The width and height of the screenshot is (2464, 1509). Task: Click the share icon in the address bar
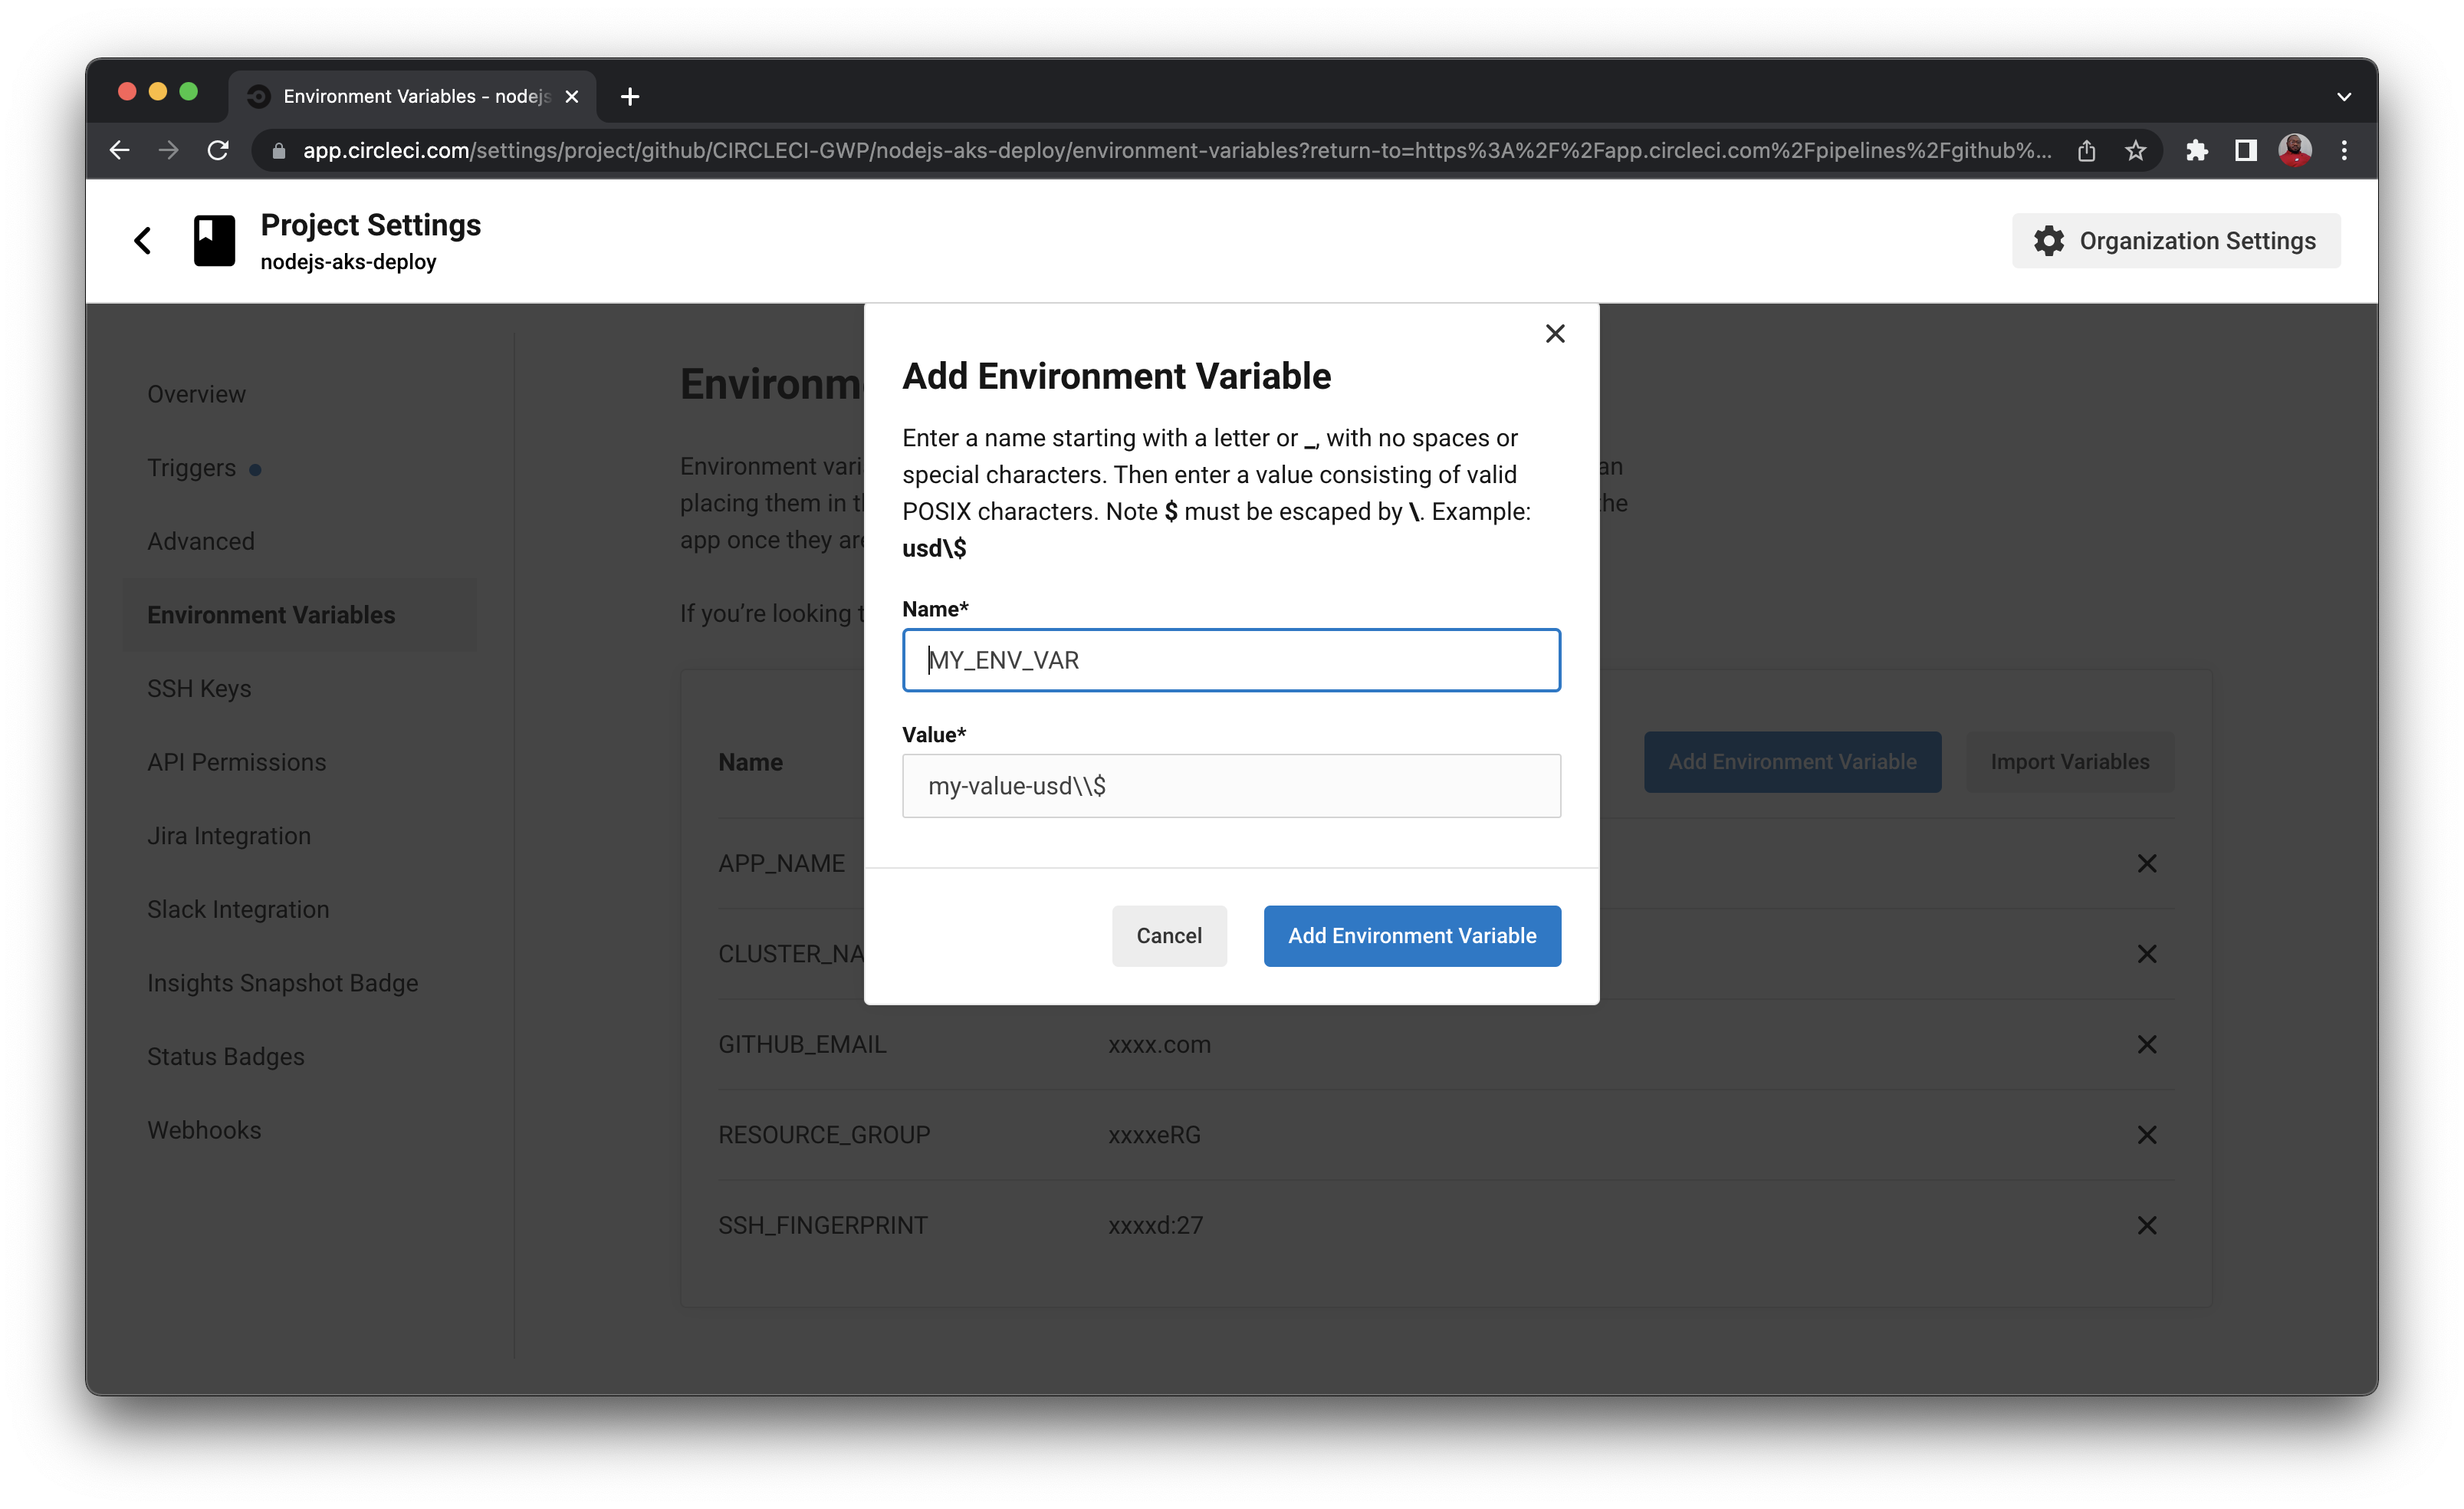tap(2087, 150)
